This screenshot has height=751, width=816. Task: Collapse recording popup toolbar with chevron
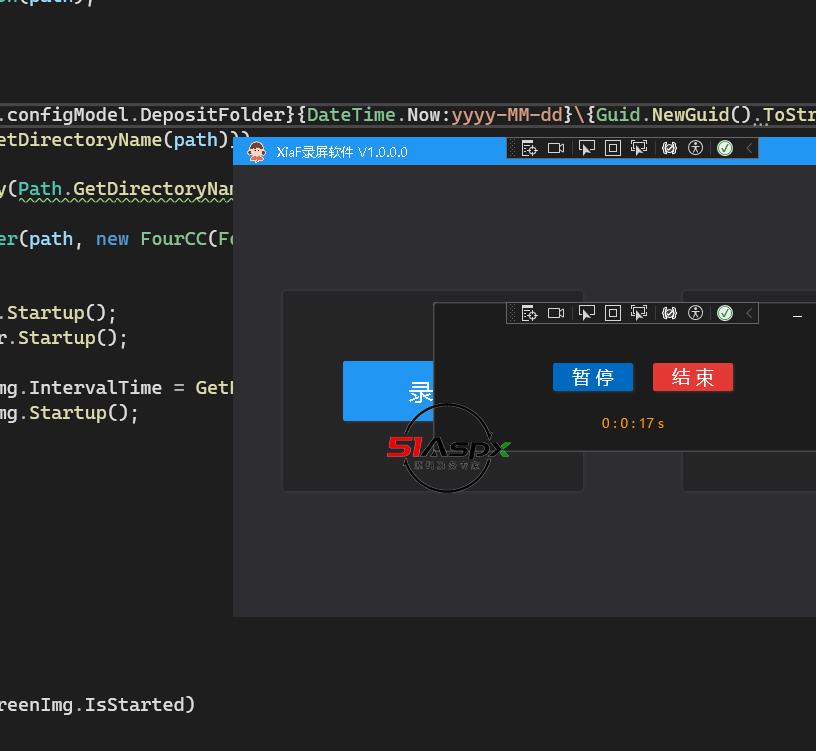click(749, 313)
